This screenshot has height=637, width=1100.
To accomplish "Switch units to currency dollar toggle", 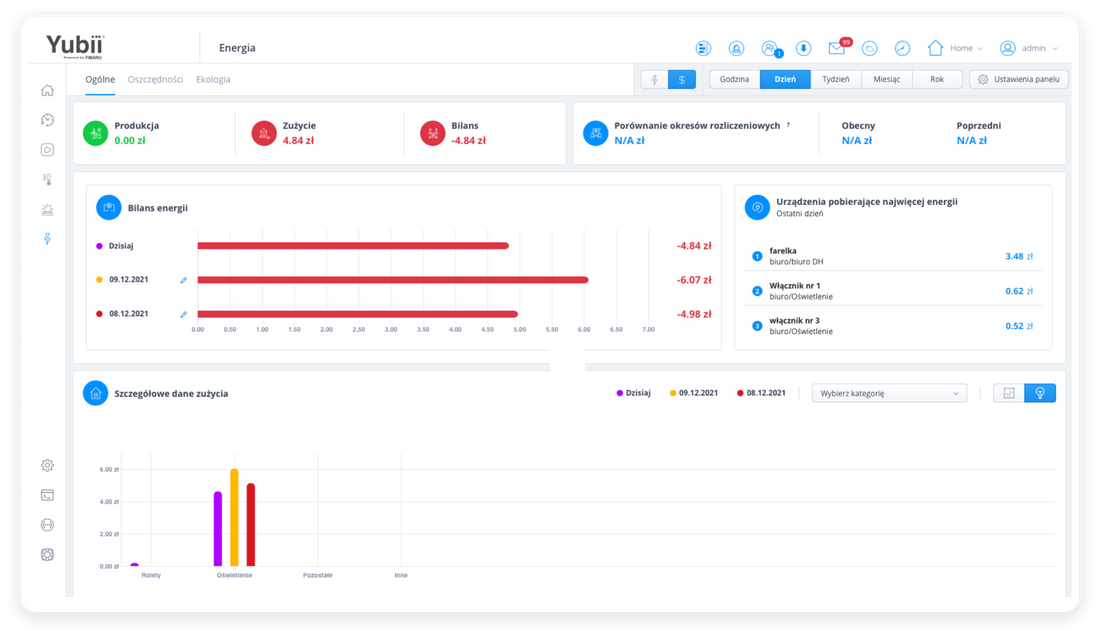I will 682,79.
